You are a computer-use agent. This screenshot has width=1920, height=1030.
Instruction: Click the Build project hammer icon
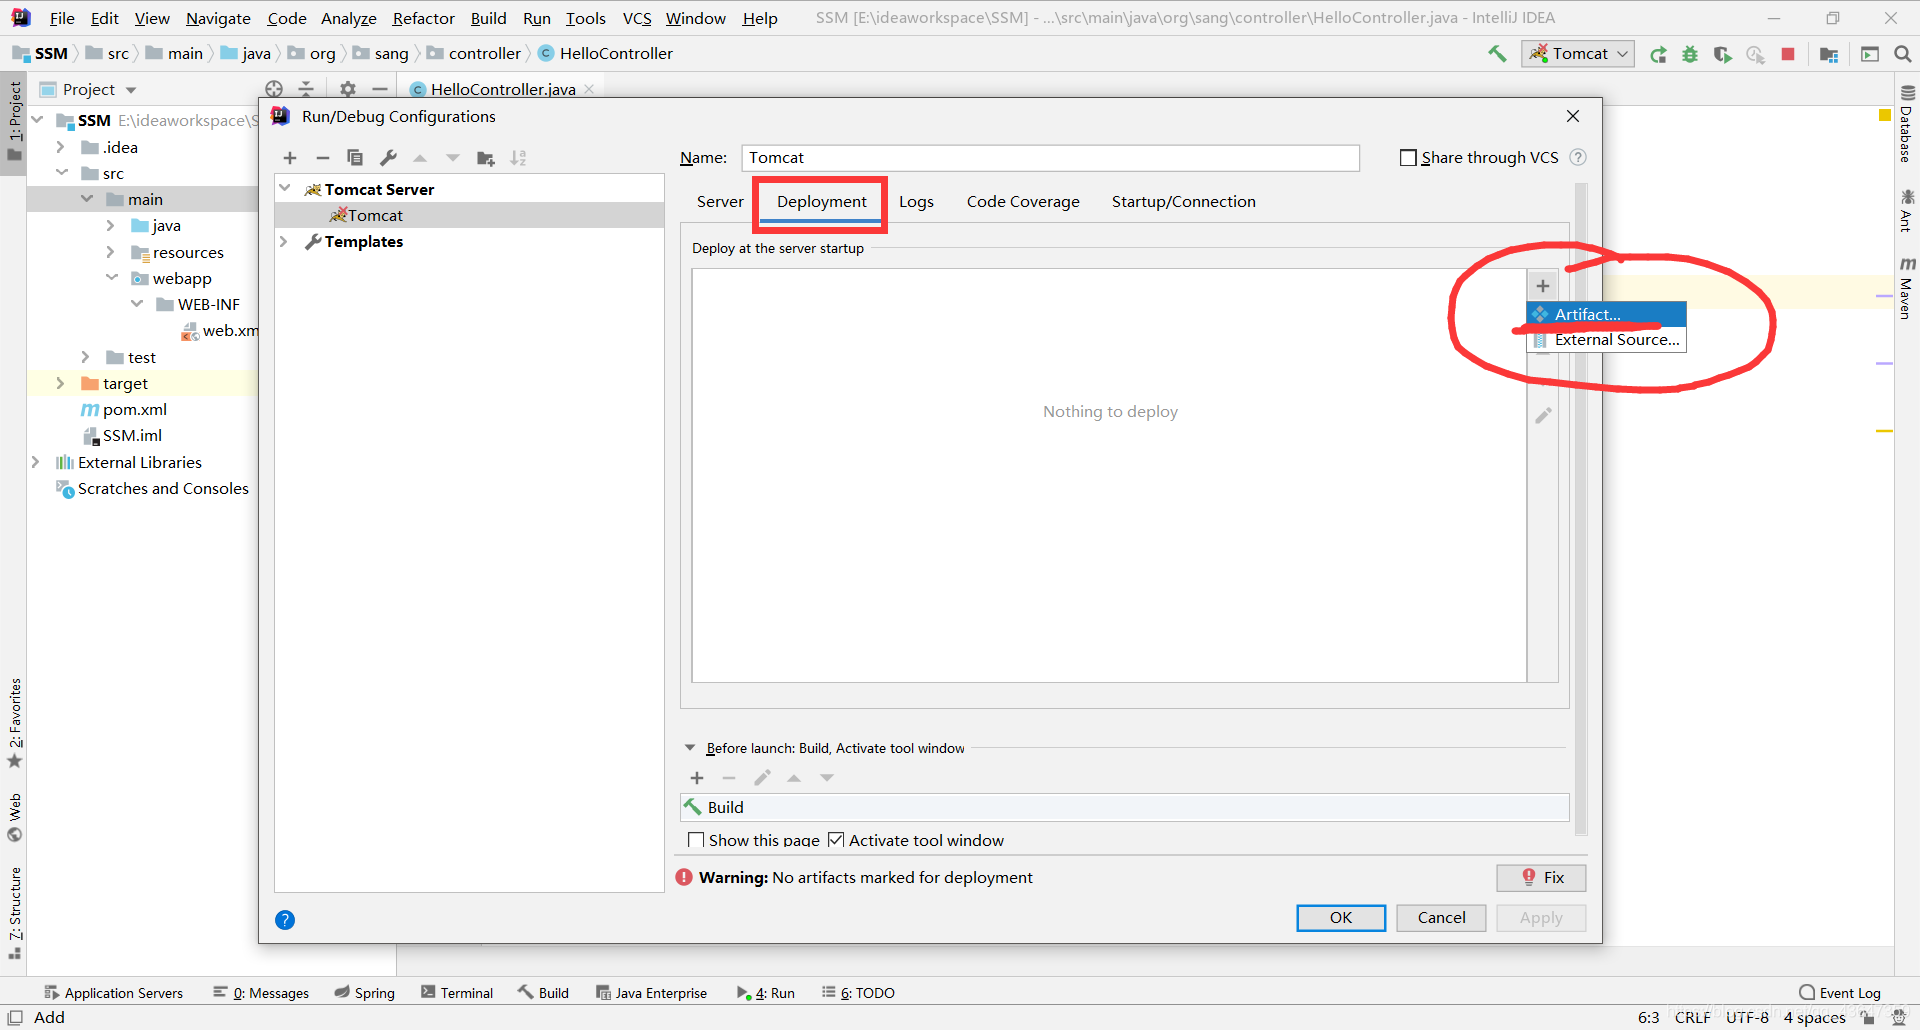[1497, 54]
